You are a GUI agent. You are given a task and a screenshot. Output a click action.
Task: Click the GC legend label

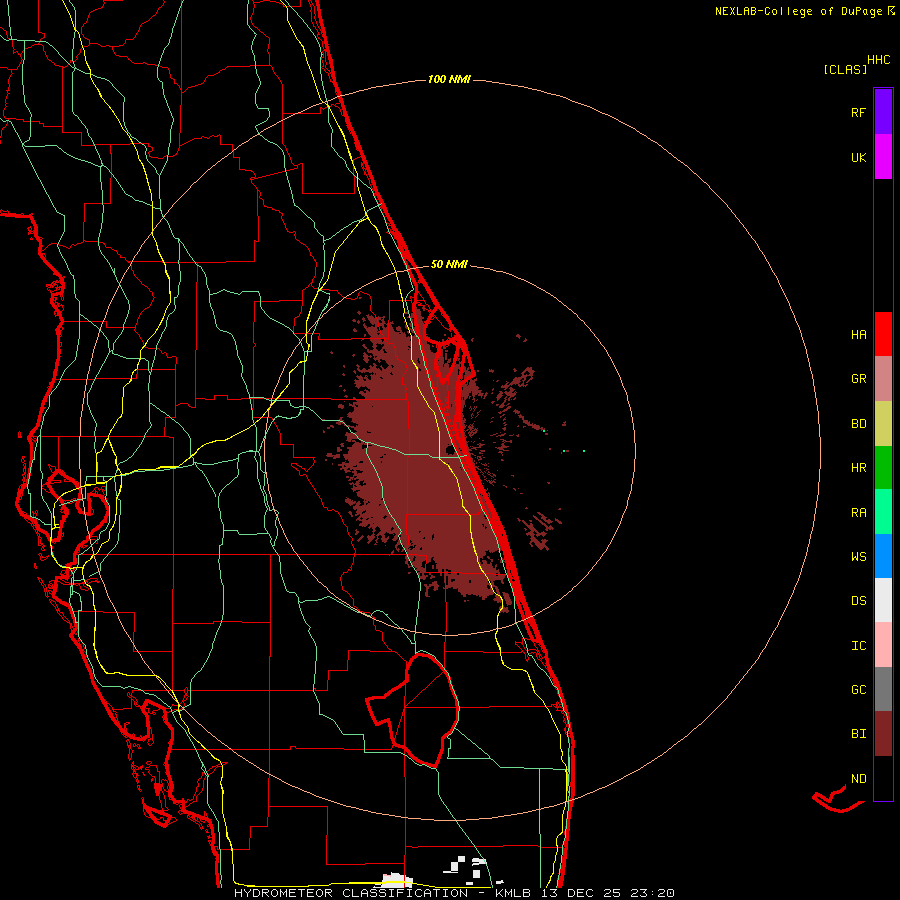pyautogui.click(x=858, y=690)
